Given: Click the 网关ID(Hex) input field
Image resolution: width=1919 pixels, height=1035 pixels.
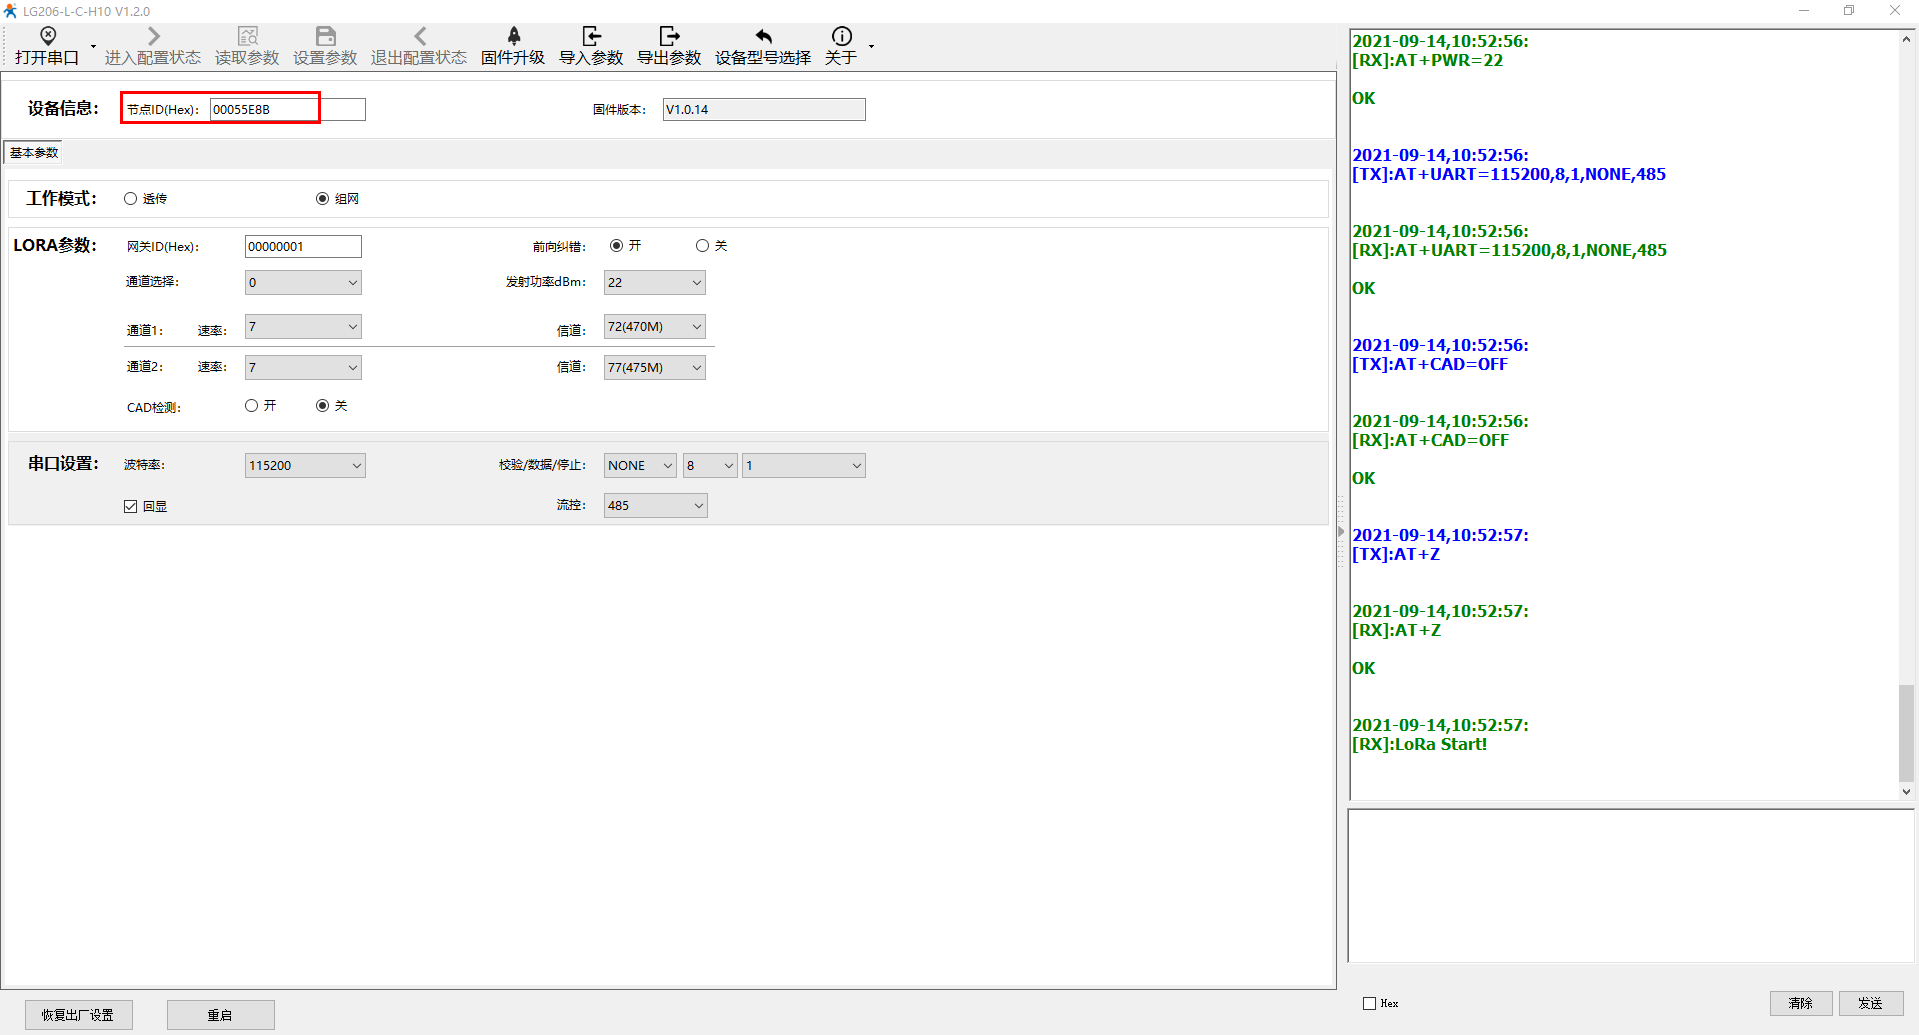Looking at the screenshot, I should pyautogui.click(x=303, y=247).
